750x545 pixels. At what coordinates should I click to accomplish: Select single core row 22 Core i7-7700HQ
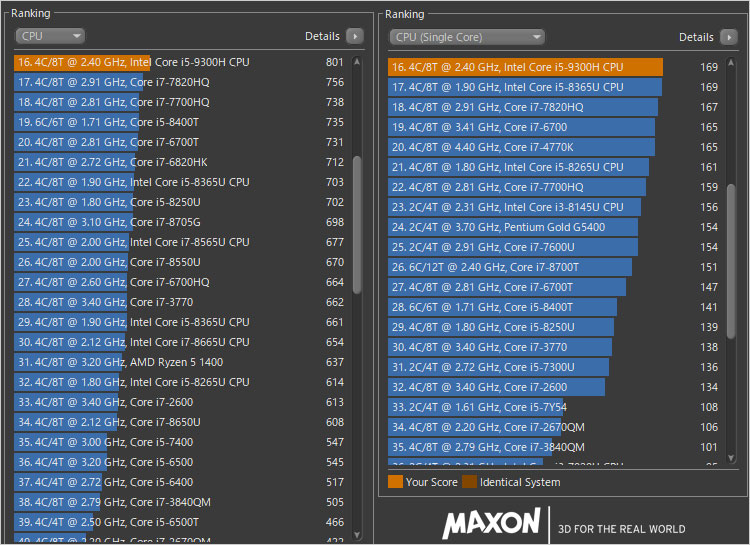click(554, 188)
